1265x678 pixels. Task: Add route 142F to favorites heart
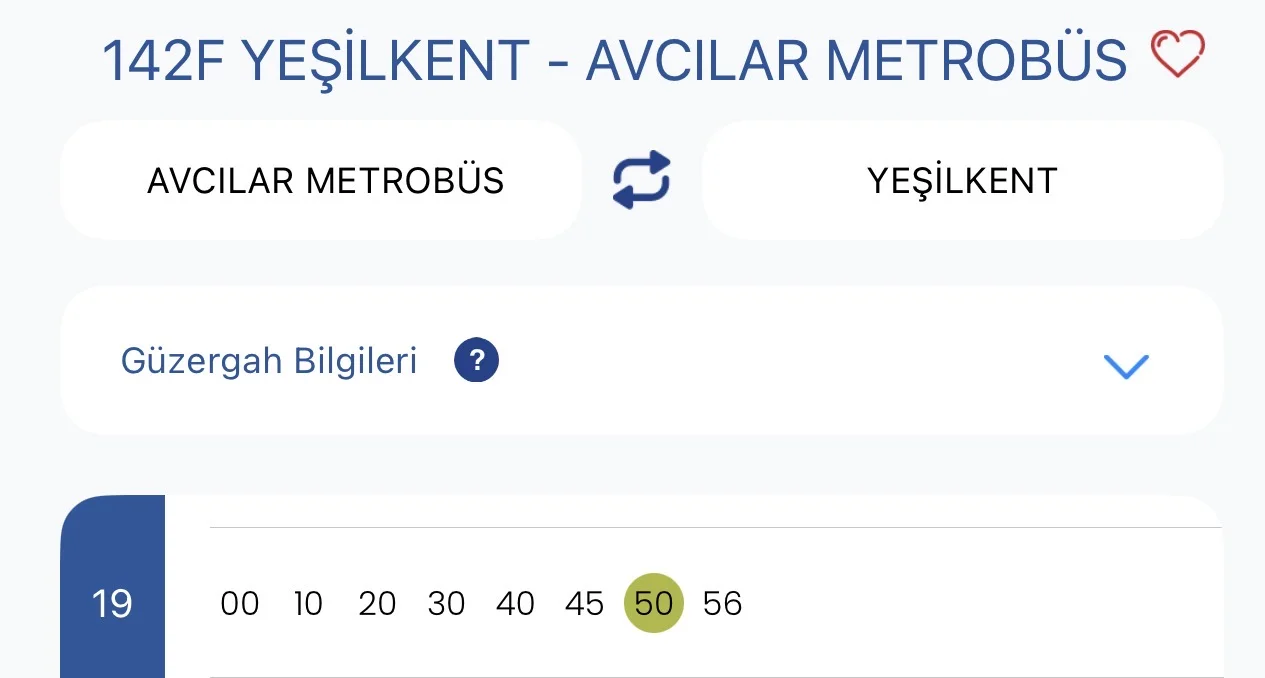tap(1178, 54)
